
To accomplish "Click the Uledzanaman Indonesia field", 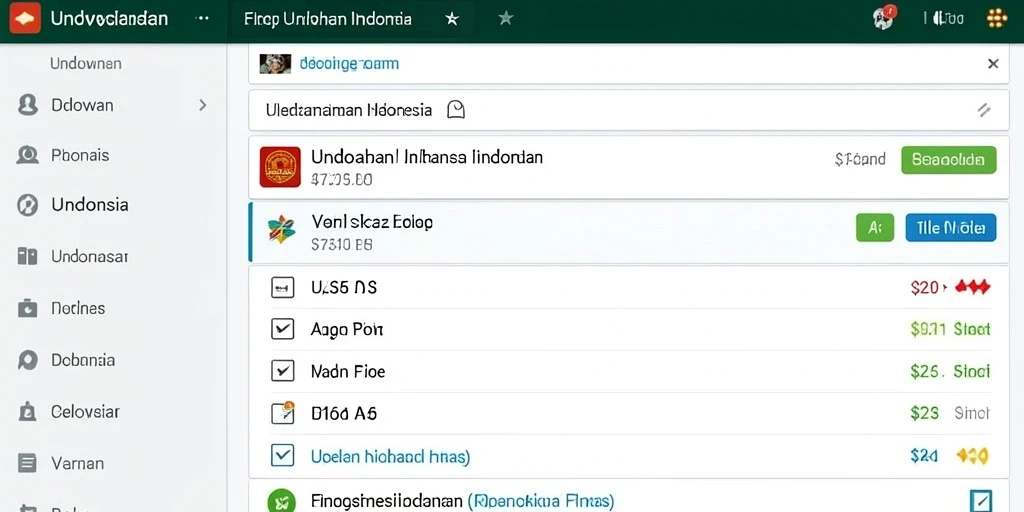I will point(629,110).
